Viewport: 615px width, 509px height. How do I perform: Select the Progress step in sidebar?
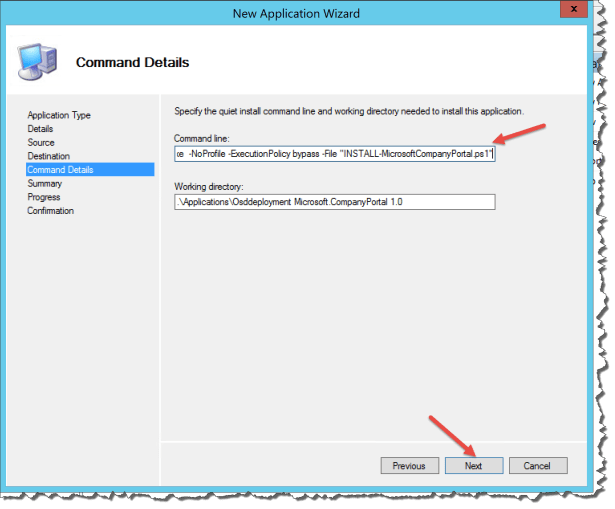[44, 197]
